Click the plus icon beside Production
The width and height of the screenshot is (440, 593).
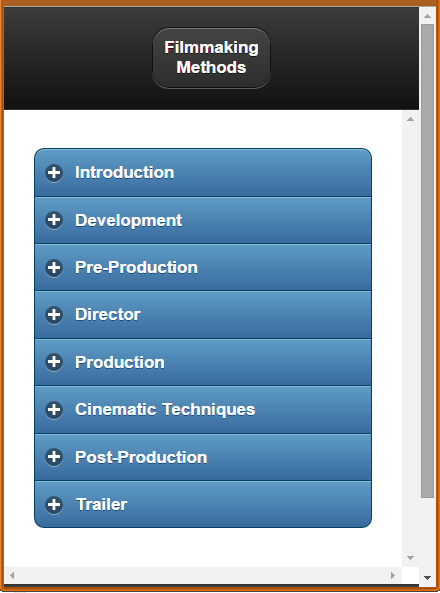(x=54, y=362)
